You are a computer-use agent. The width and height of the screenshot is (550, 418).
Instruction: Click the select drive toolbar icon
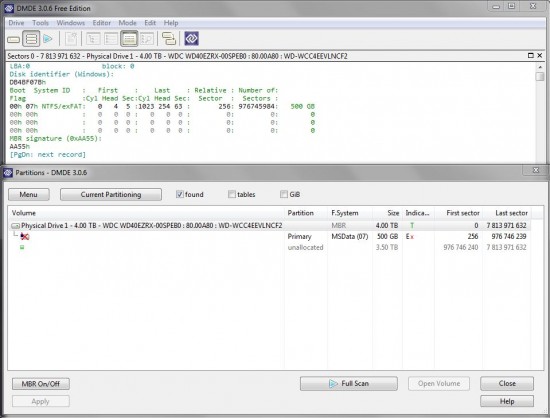click(14, 39)
